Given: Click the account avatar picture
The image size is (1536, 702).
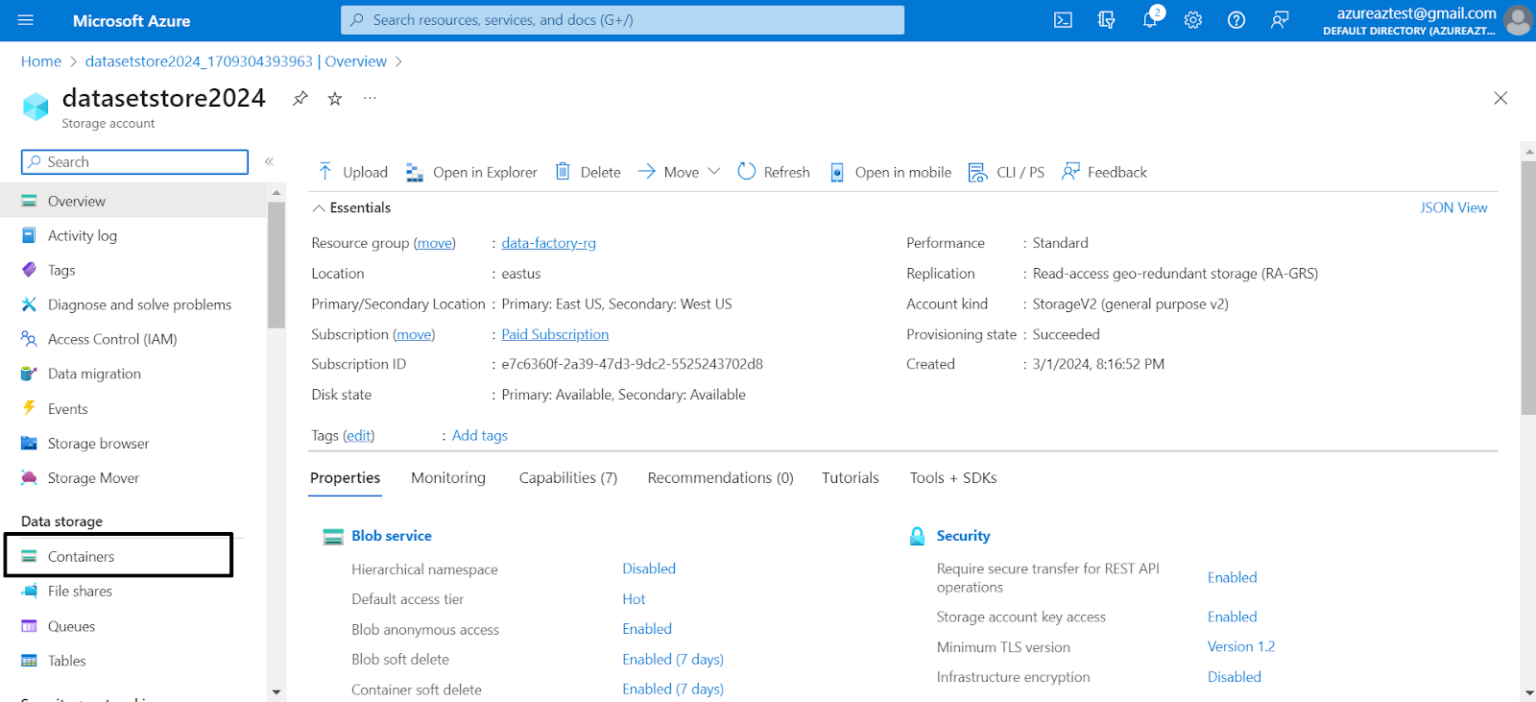Looking at the screenshot, I should click(x=1518, y=20).
